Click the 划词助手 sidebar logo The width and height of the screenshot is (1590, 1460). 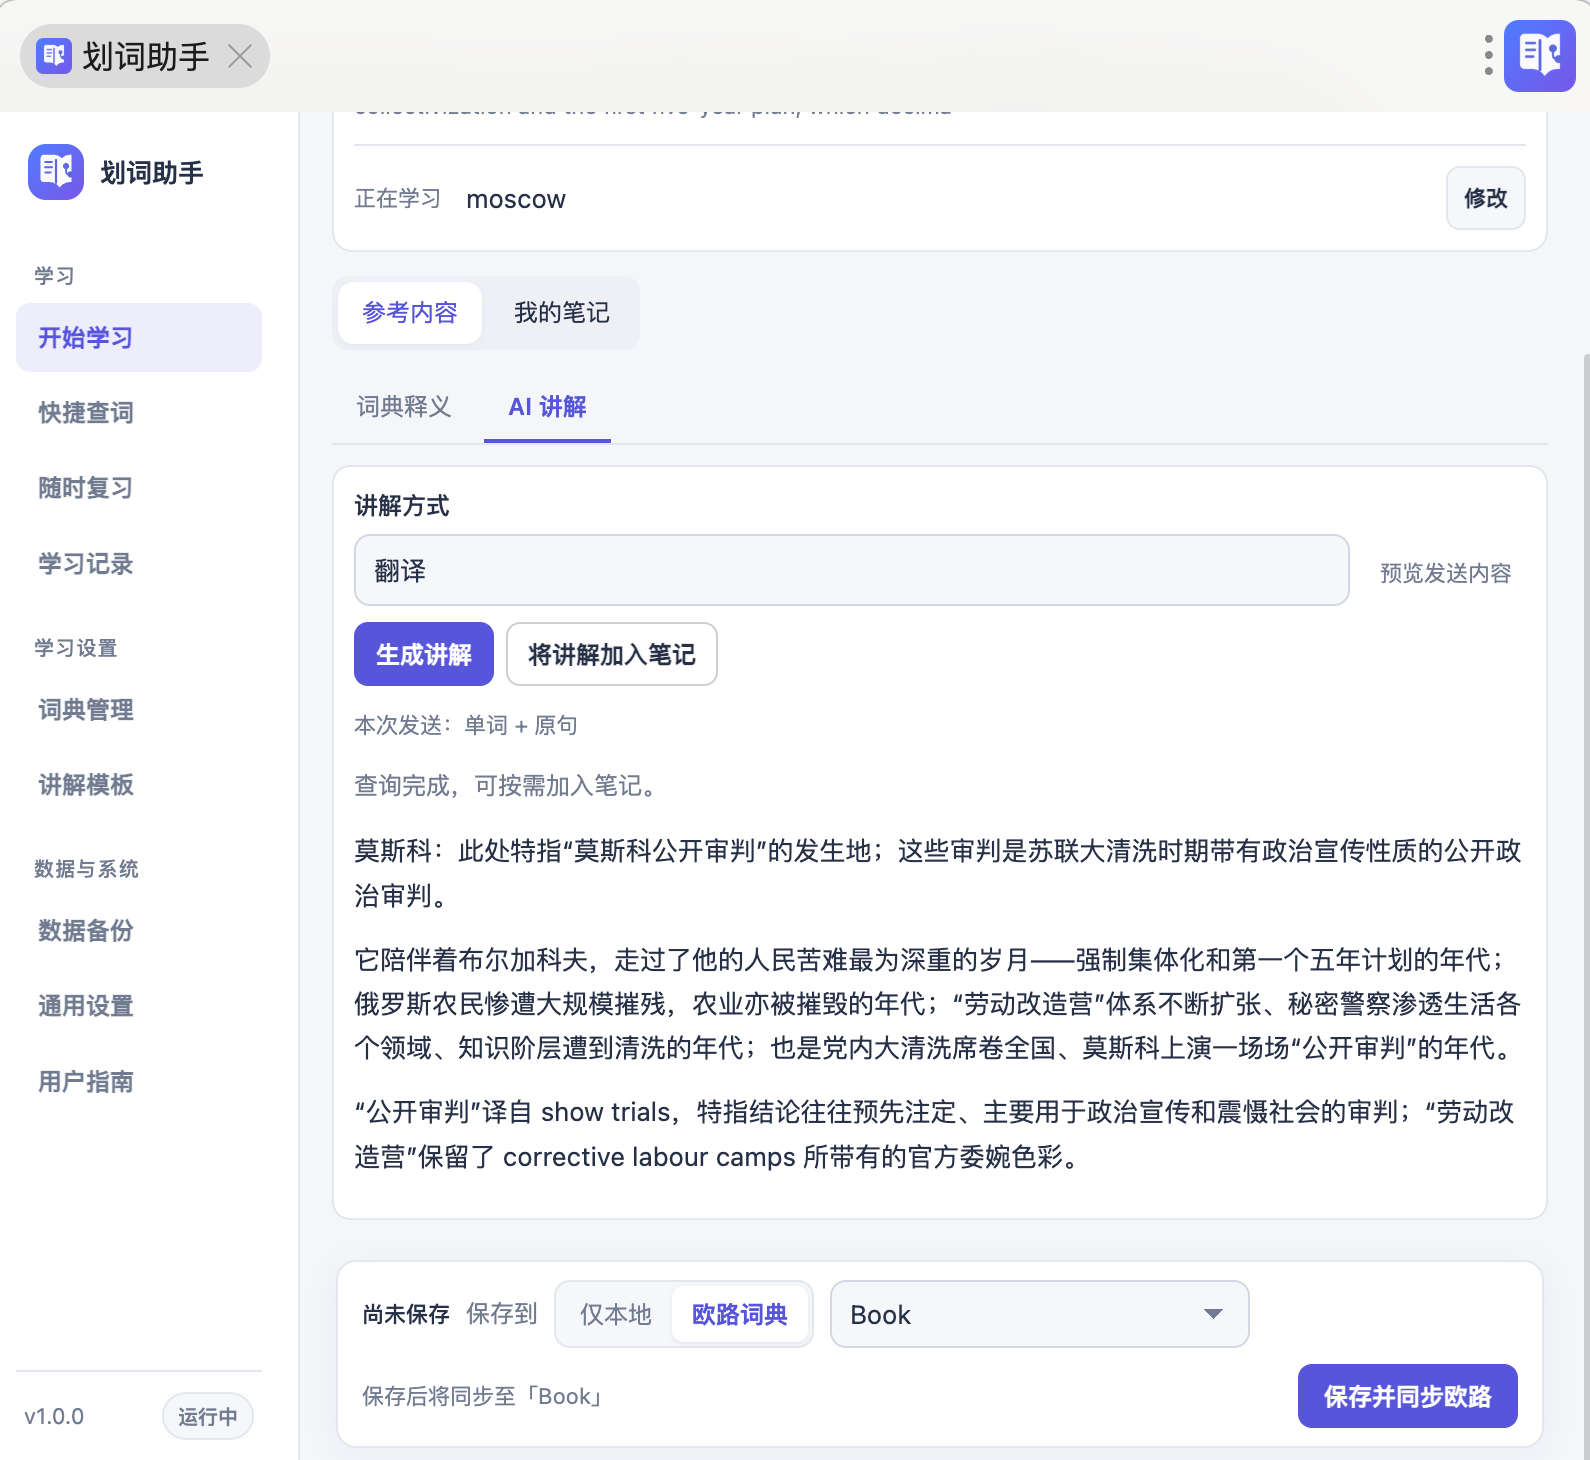(56, 172)
